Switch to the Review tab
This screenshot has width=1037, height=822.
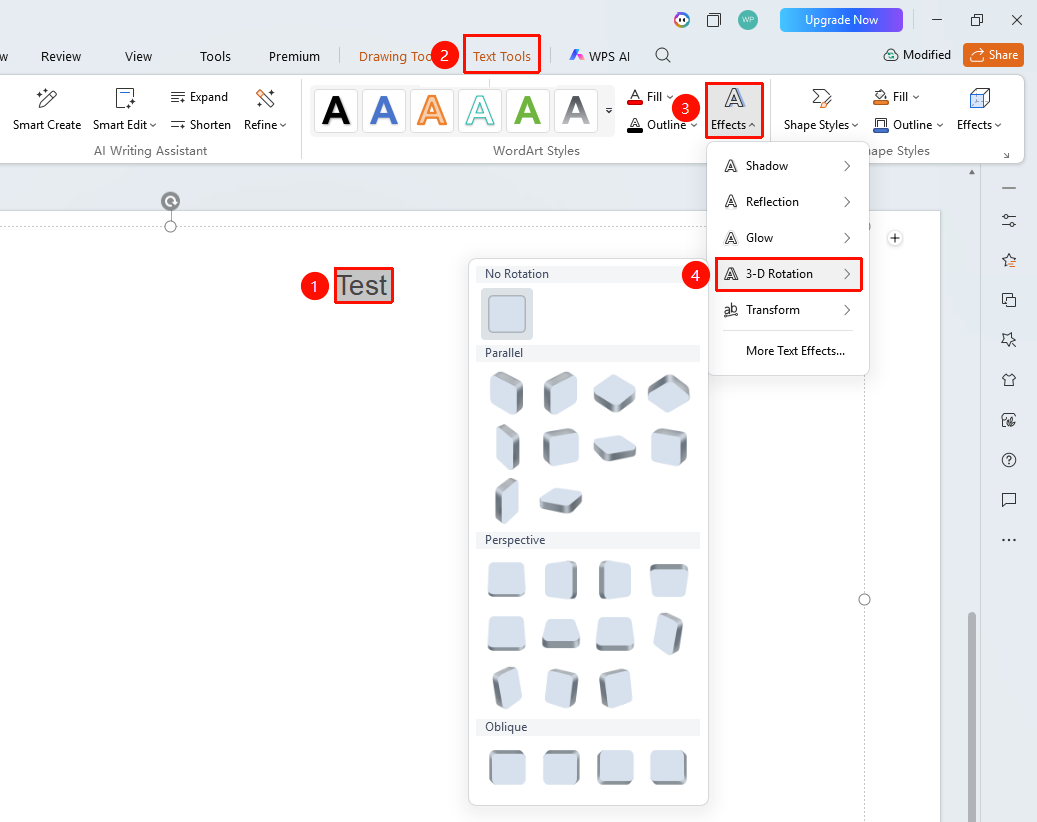point(61,56)
